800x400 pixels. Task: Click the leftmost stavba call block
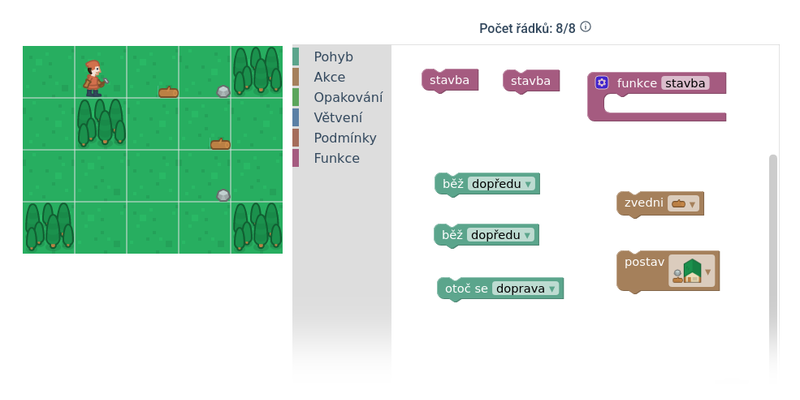pos(449,81)
